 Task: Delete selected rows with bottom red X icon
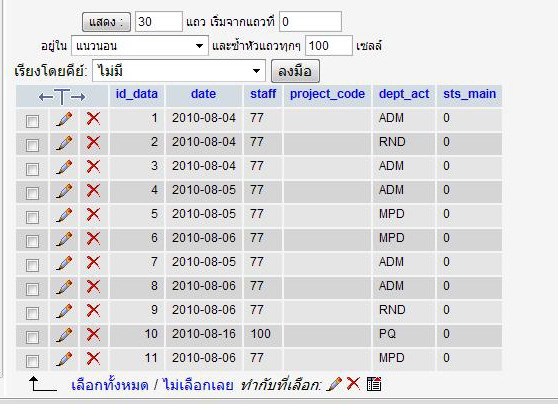(x=353, y=383)
